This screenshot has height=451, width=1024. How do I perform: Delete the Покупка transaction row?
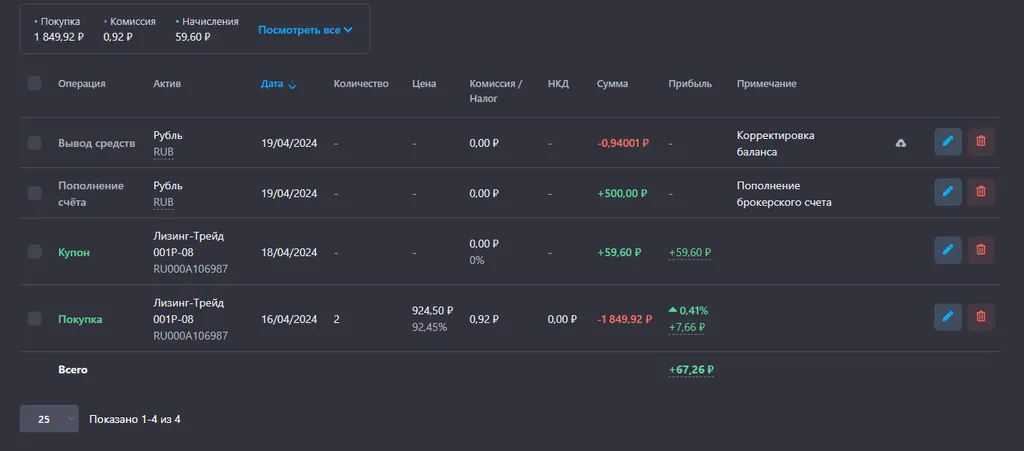click(x=980, y=317)
